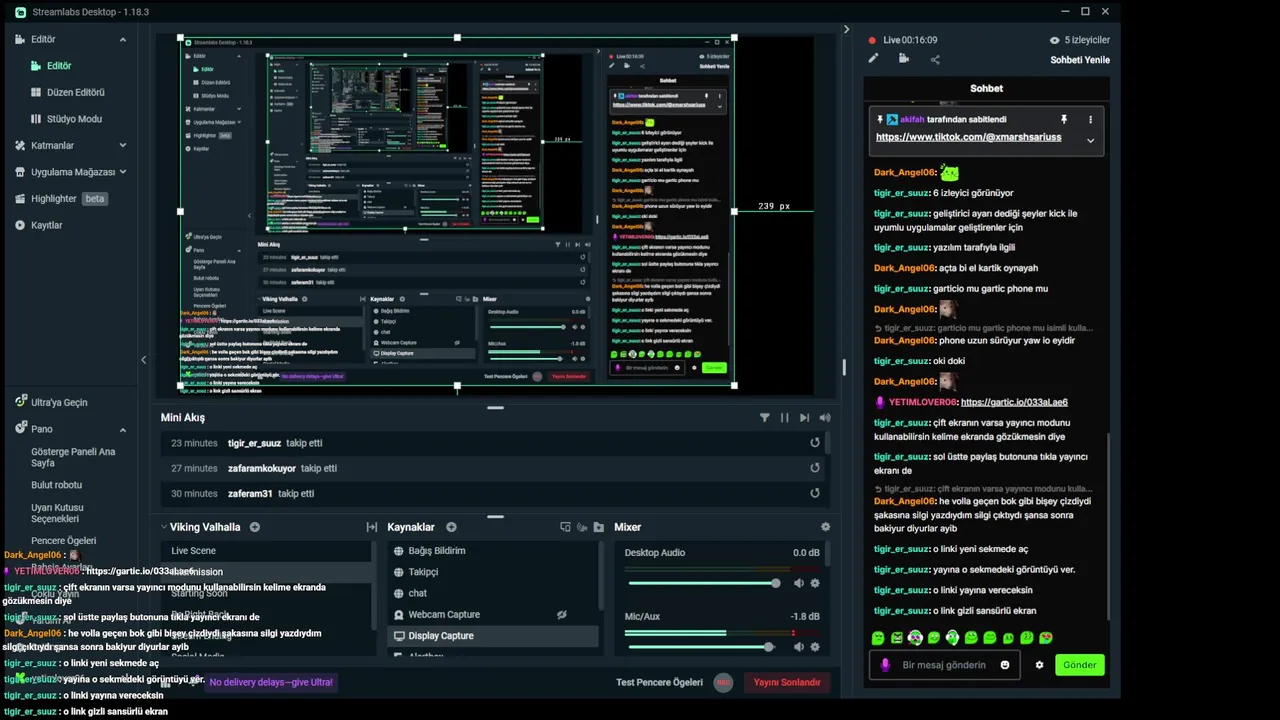The height and width of the screenshot is (720, 1280).
Task: Select the Editör sub-item in sidebar
Action: [59, 66]
